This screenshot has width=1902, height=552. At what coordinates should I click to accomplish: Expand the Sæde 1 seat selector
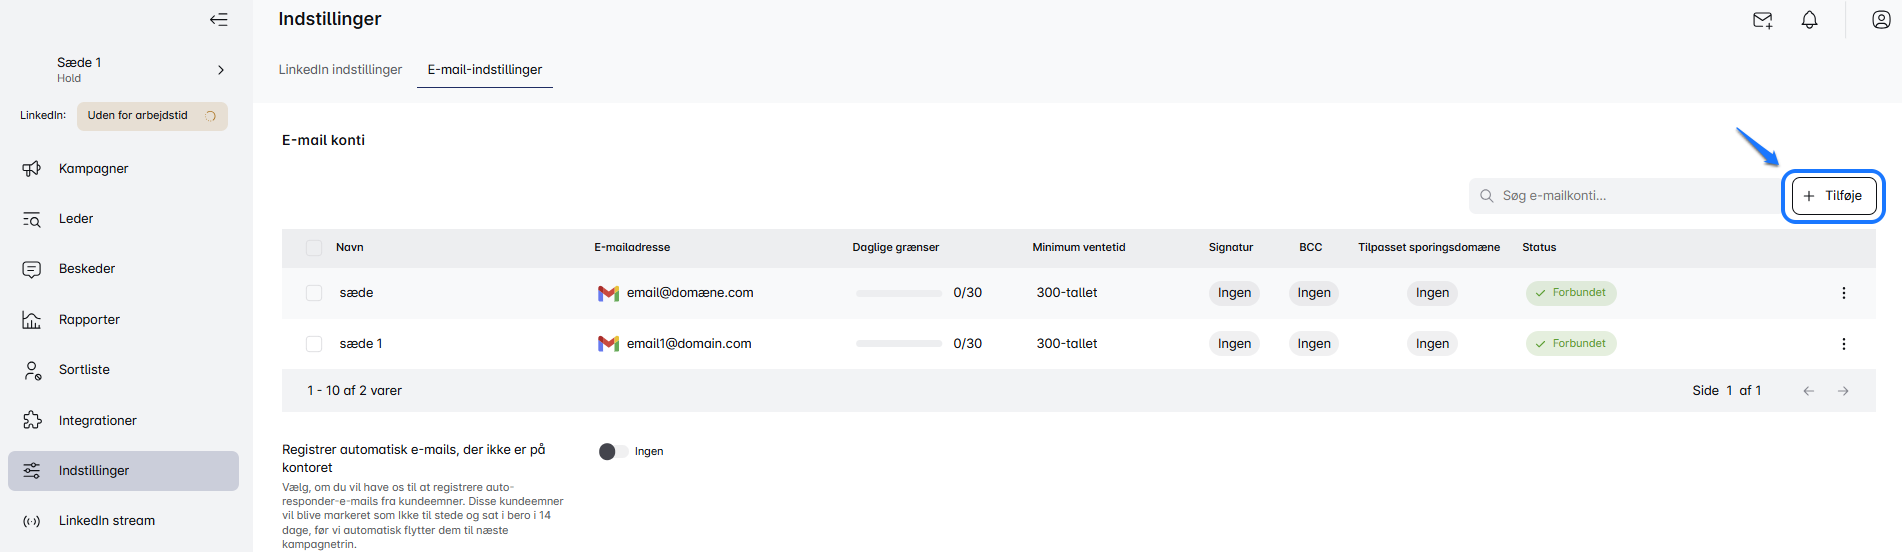point(220,70)
